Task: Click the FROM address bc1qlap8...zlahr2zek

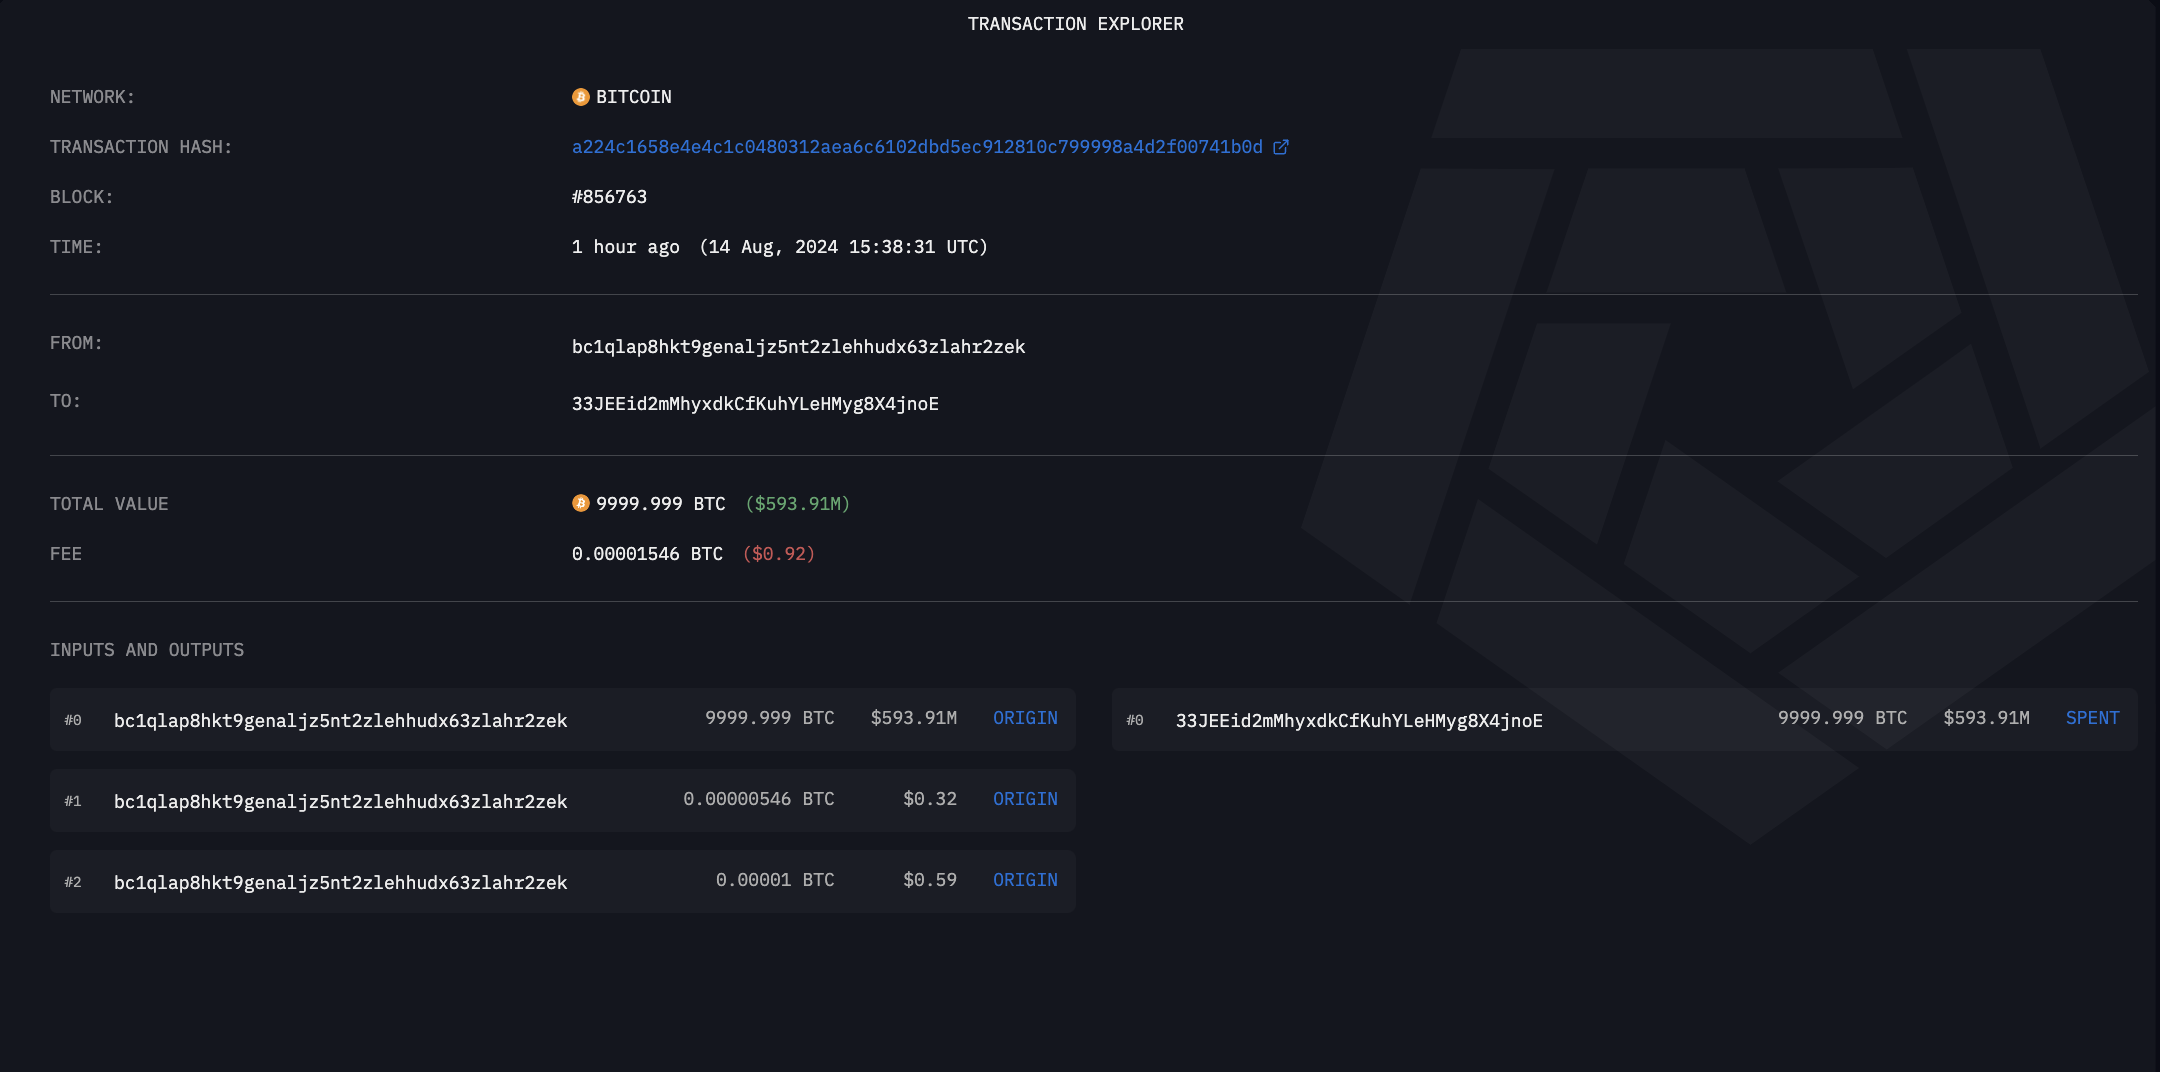Action: click(798, 347)
